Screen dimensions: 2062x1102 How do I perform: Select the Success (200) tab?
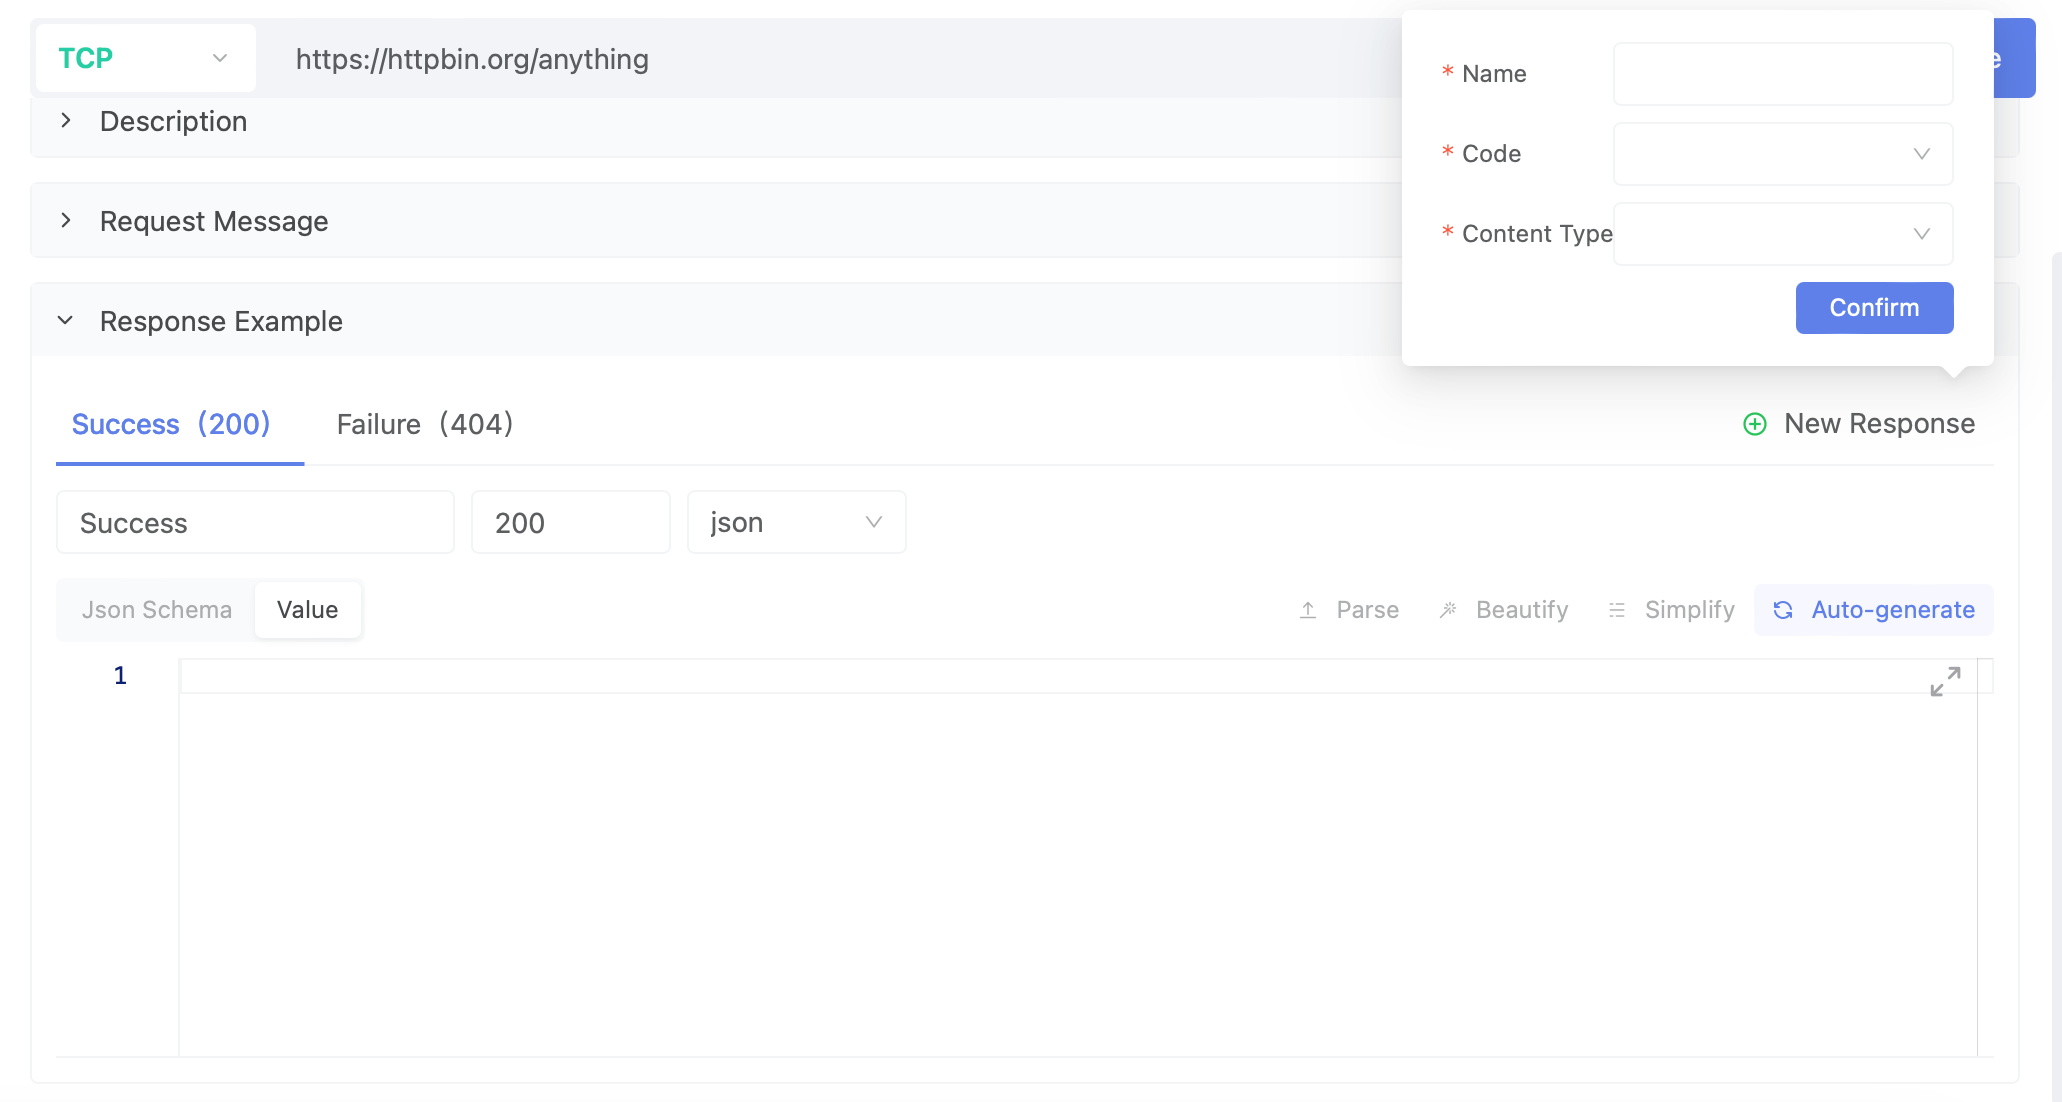171,424
